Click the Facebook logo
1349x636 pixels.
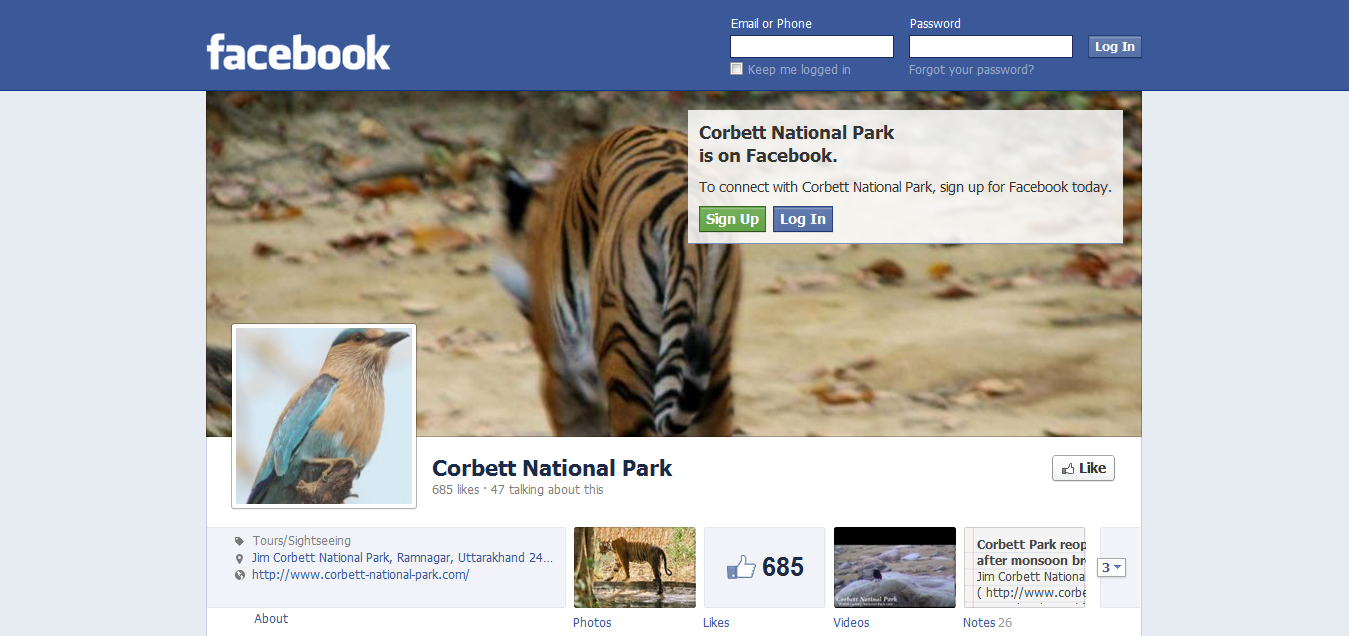(x=298, y=52)
